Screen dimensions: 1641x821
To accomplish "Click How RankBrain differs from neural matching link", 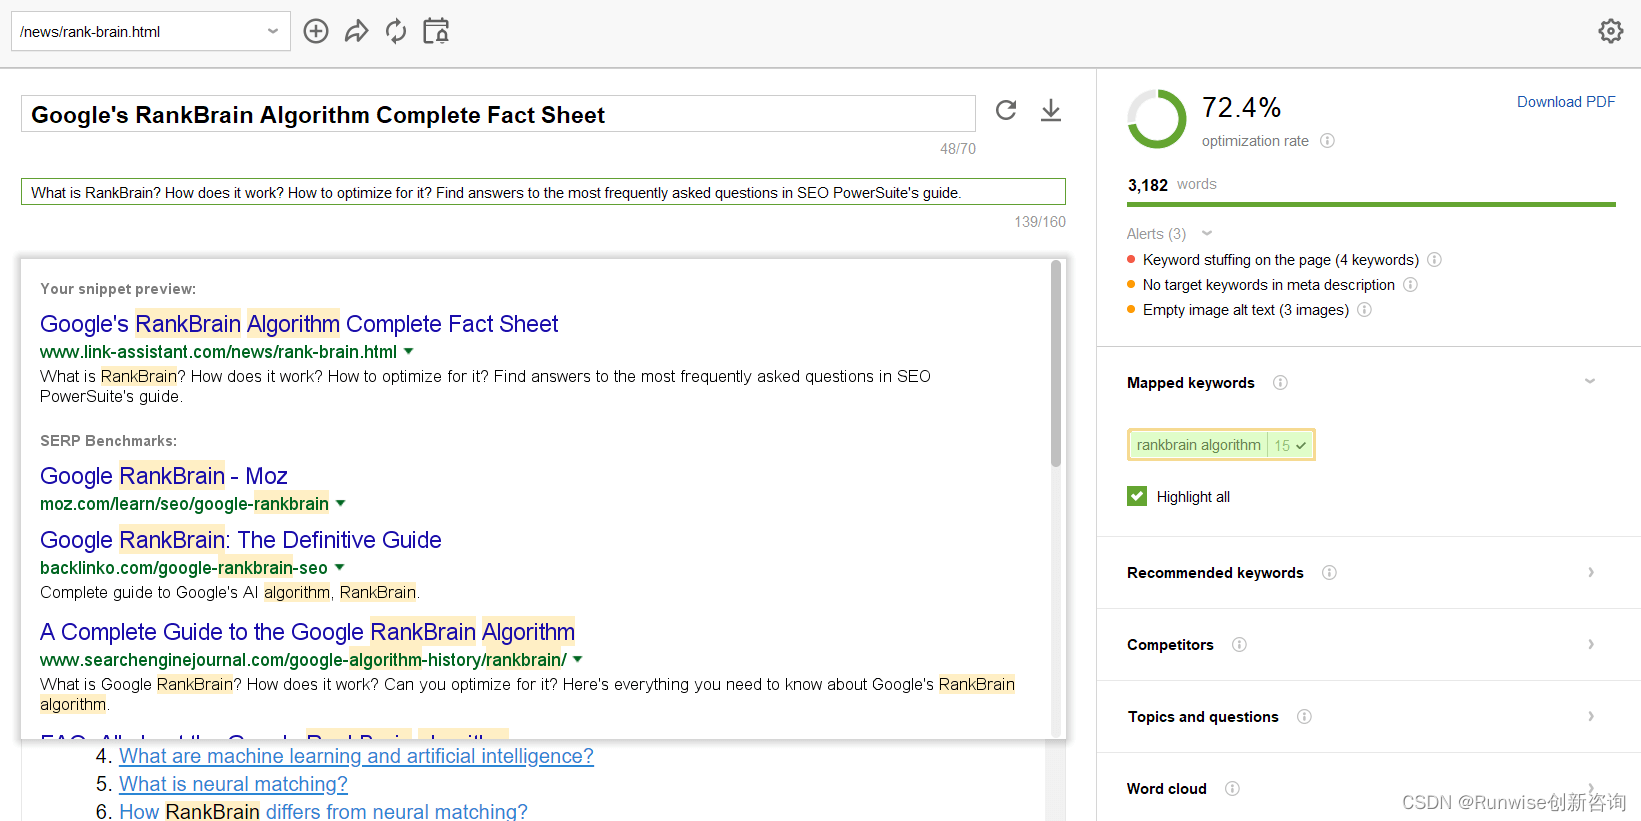I will click(x=323, y=811).
